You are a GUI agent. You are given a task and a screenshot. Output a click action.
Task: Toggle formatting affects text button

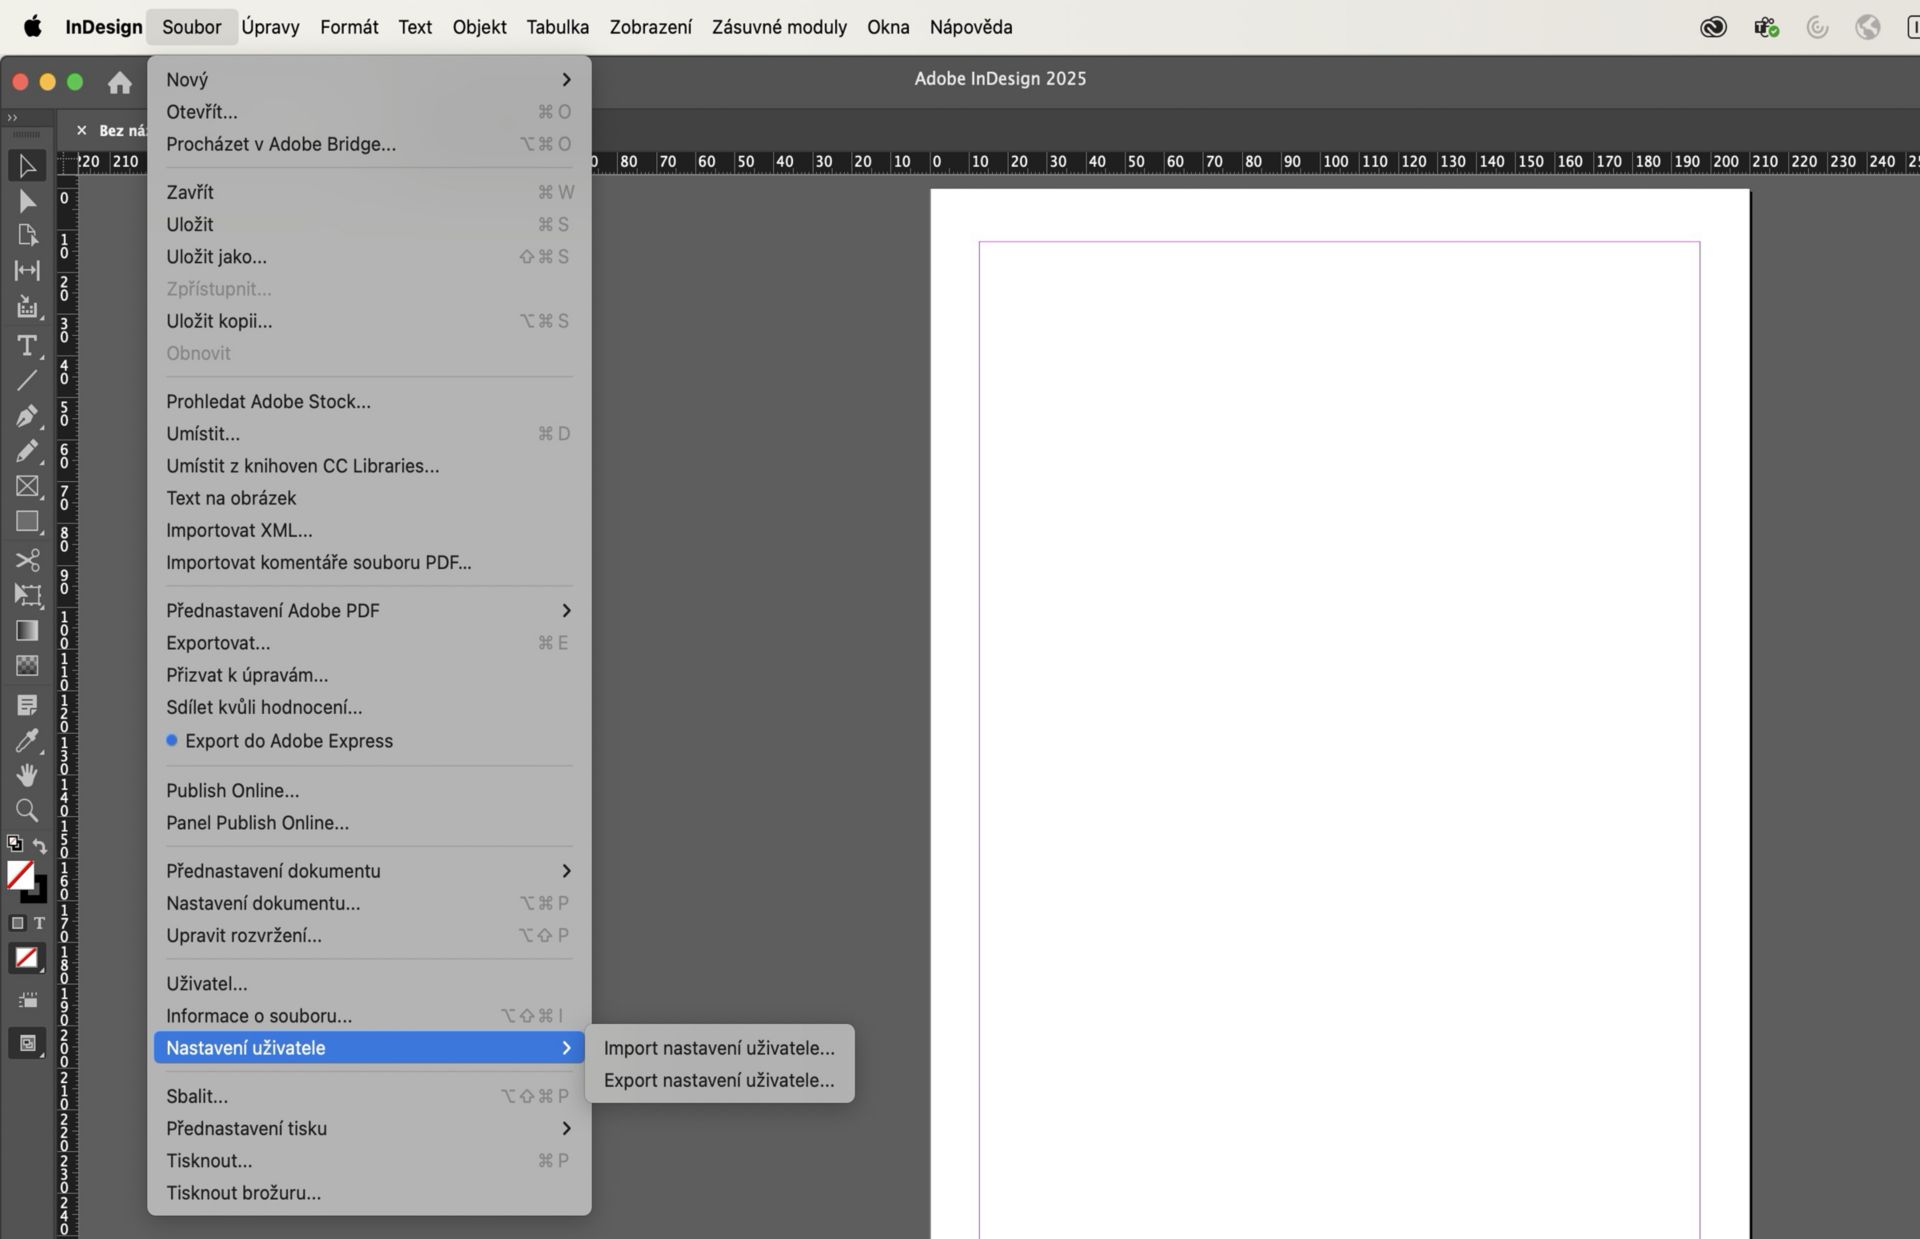click(40, 923)
